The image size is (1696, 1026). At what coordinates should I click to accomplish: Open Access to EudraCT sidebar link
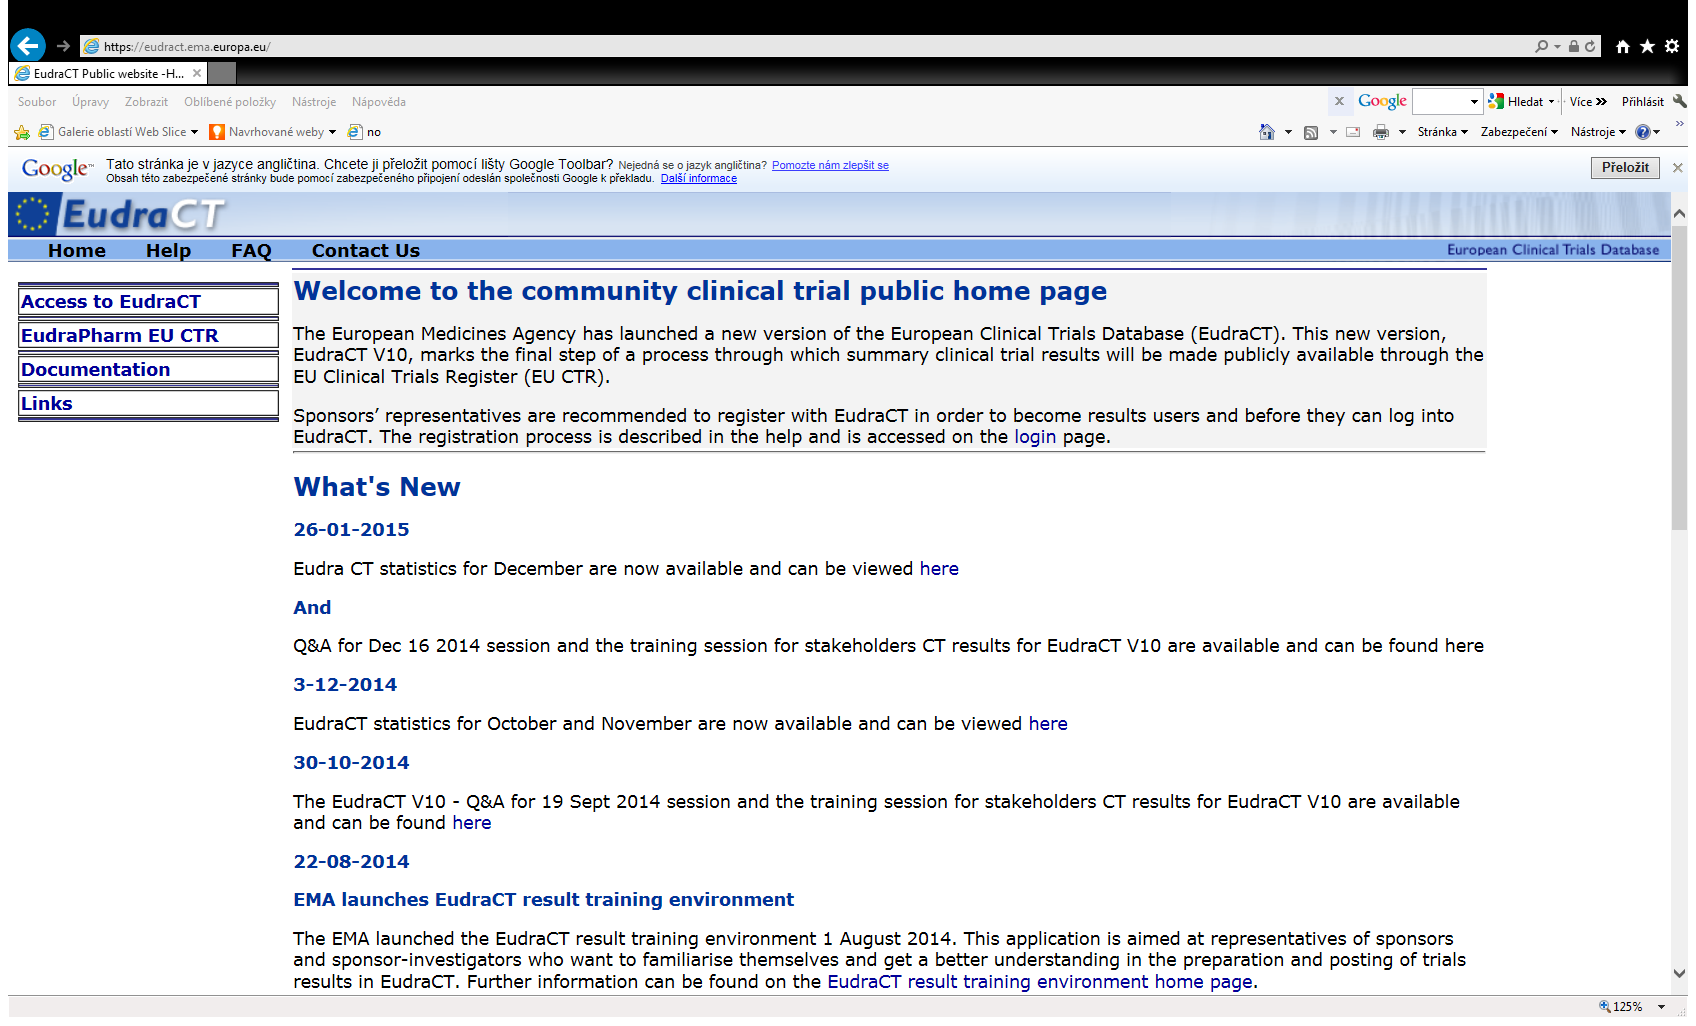click(148, 301)
